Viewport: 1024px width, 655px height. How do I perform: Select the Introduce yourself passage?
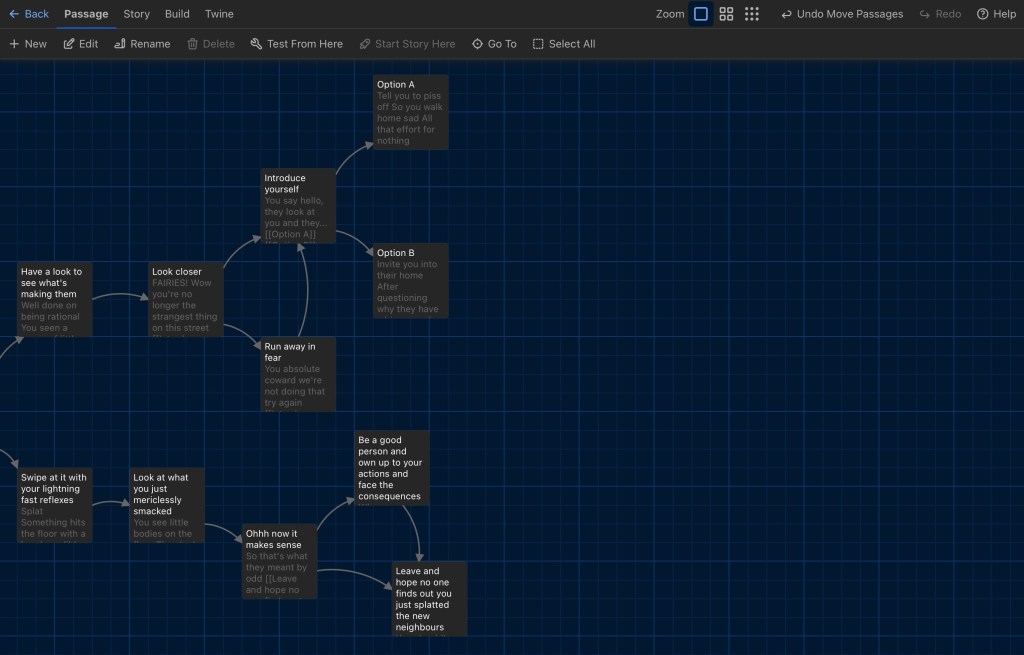coord(298,205)
